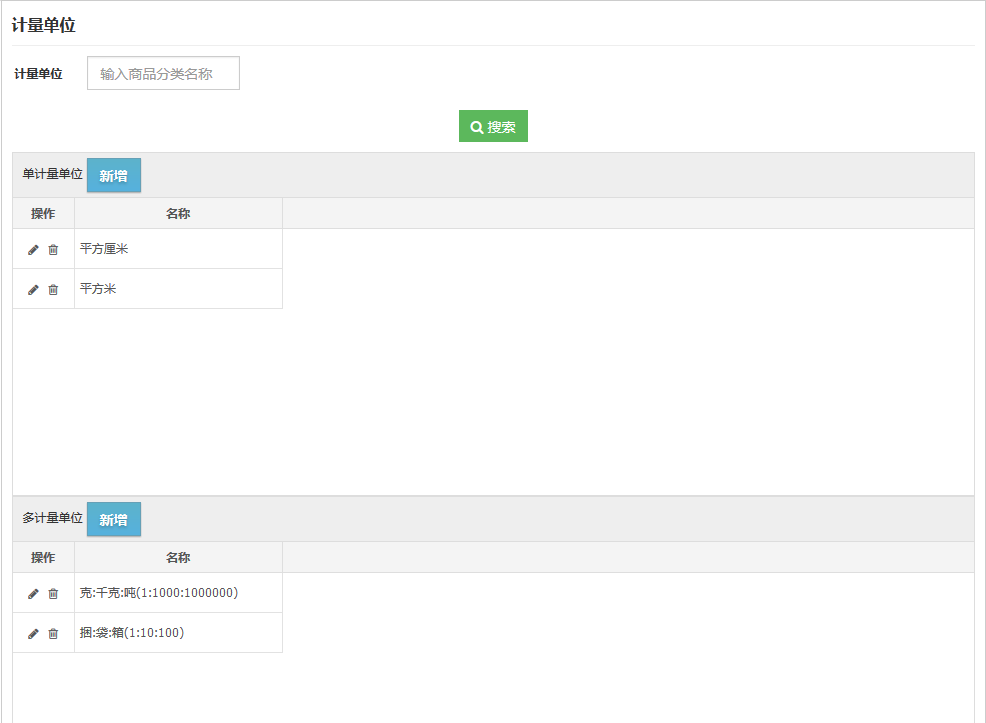Click 名称 column header under 多计量单位
The width and height of the screenshot is (986, 723).
[x=178, y=558]
